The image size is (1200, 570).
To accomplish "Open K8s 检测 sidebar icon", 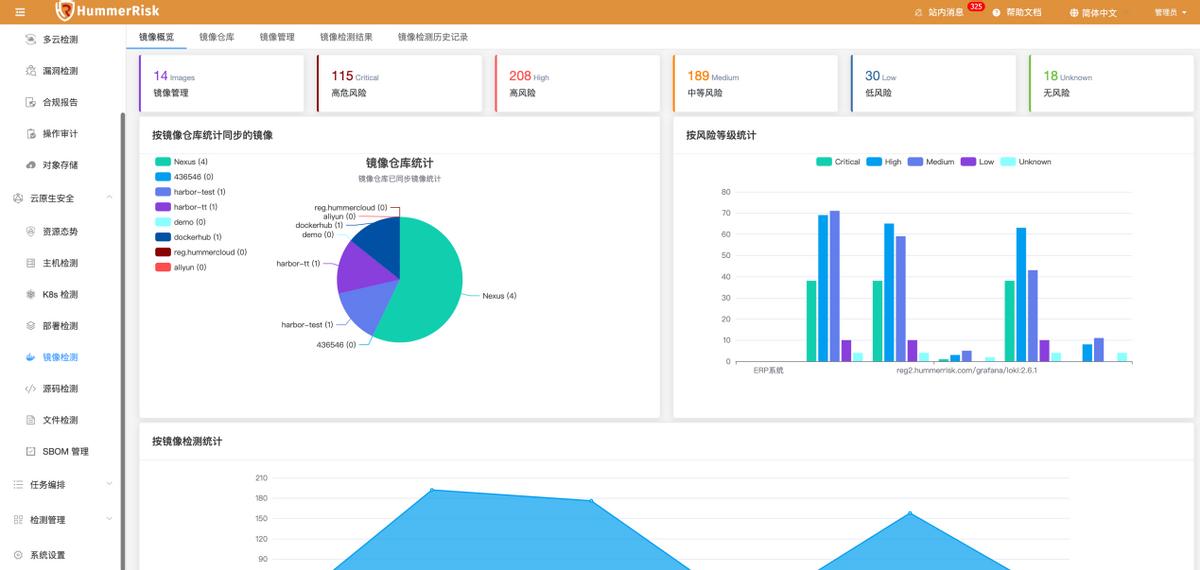I will (x=31, y=295).
